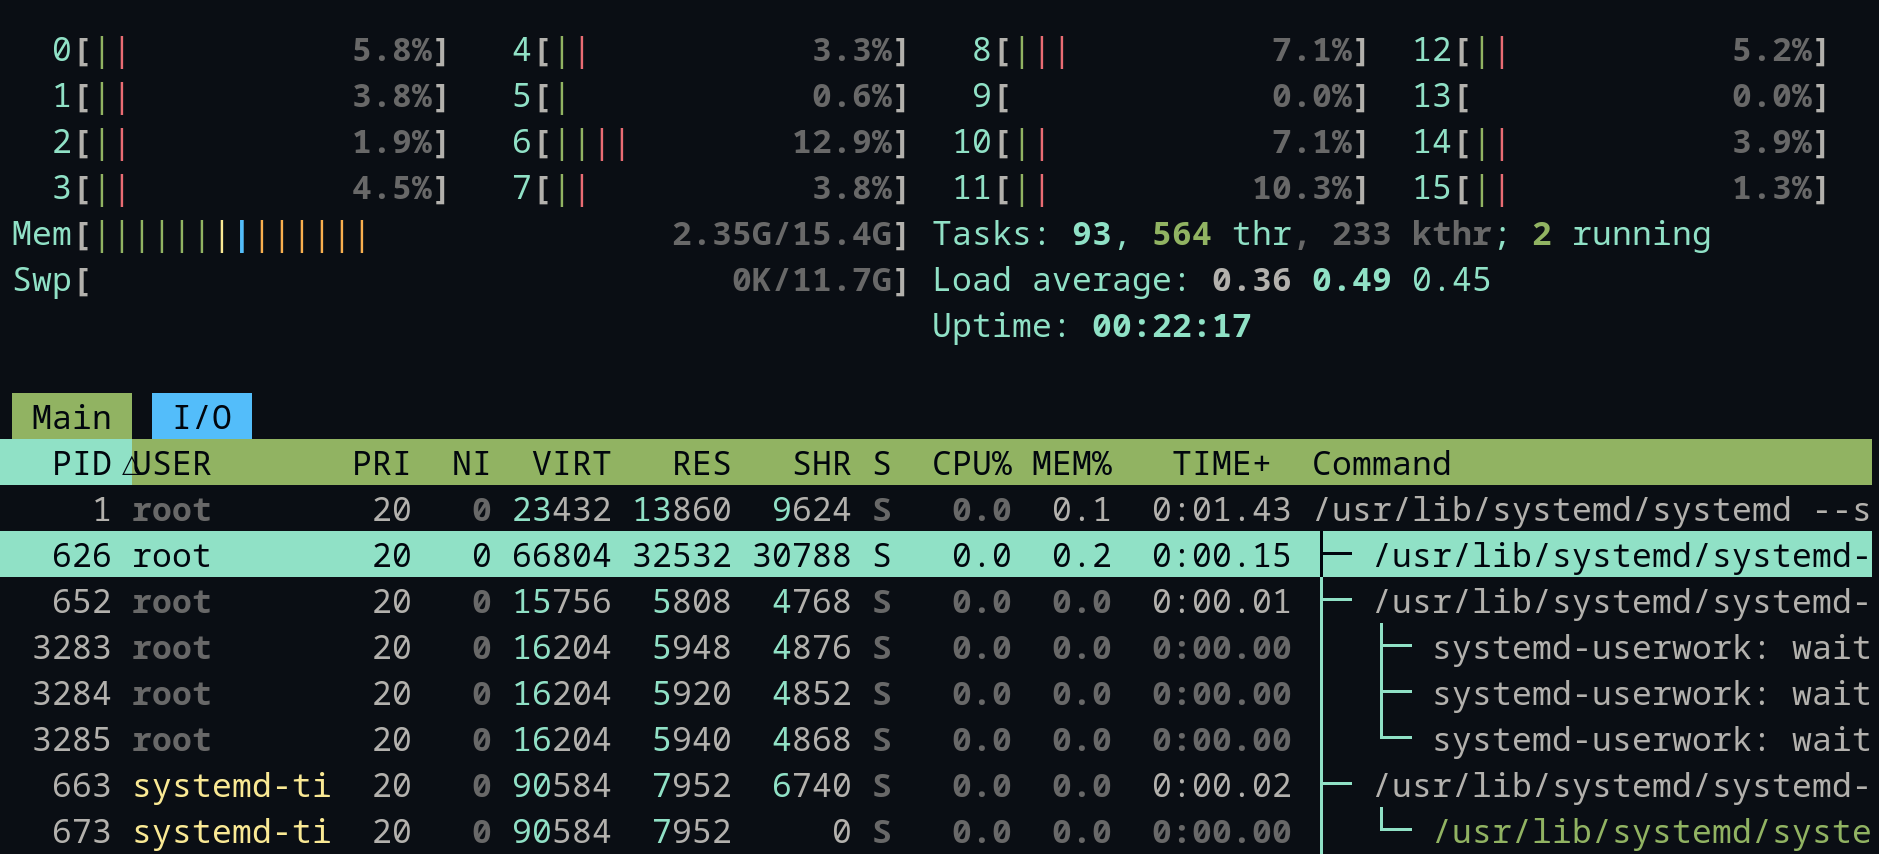
Task: Click CPU 9 meter showing 0.0%
Action: pyautogui.click(x=1170, y=96)
